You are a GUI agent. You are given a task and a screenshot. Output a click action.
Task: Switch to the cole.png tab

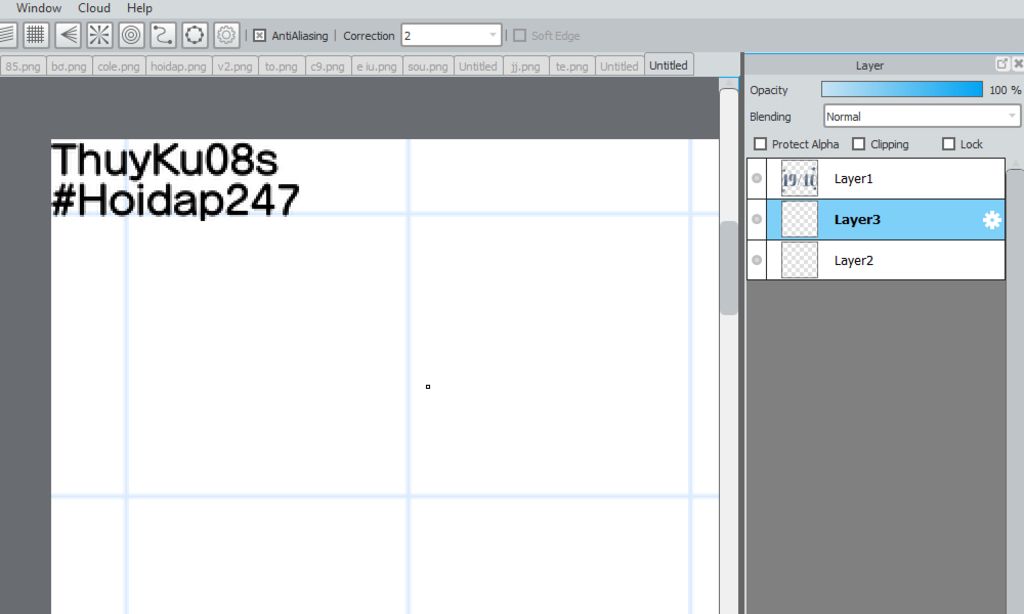[x=118, y=67]
